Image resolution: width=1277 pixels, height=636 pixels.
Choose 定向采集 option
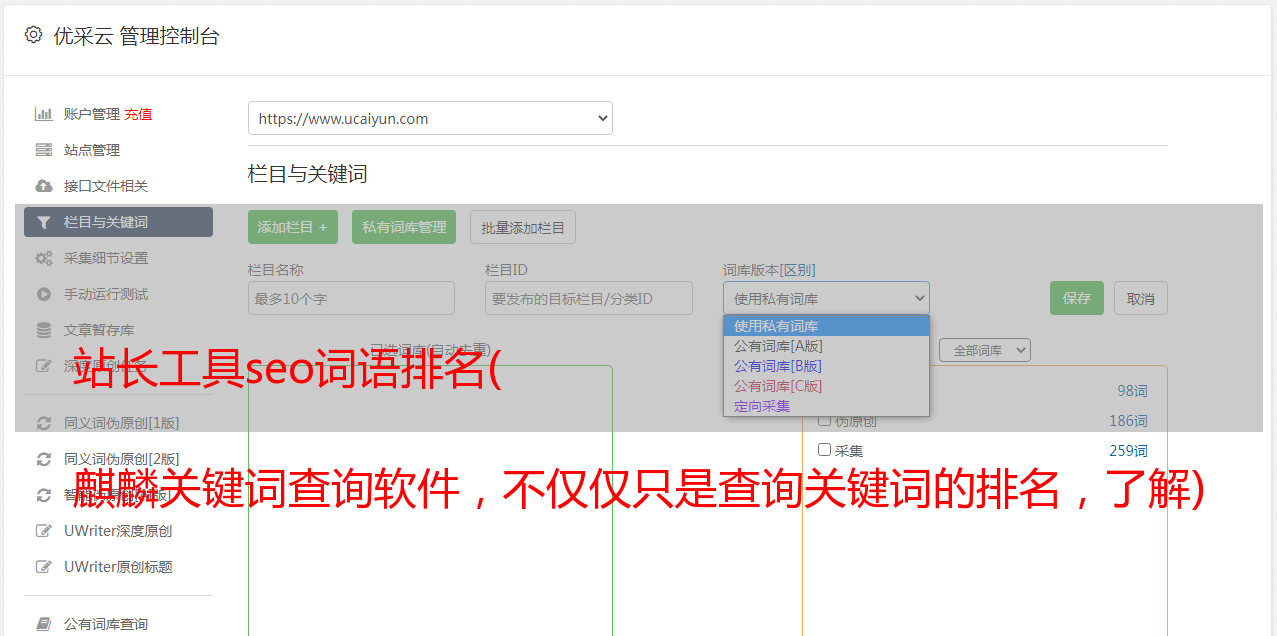[826, 406]
